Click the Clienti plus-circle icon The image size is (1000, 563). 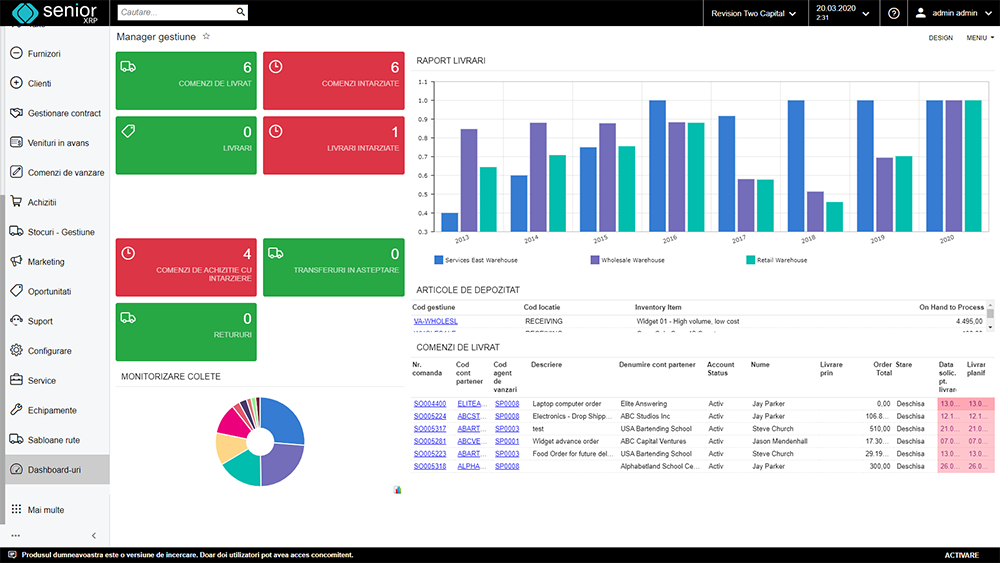17,83
